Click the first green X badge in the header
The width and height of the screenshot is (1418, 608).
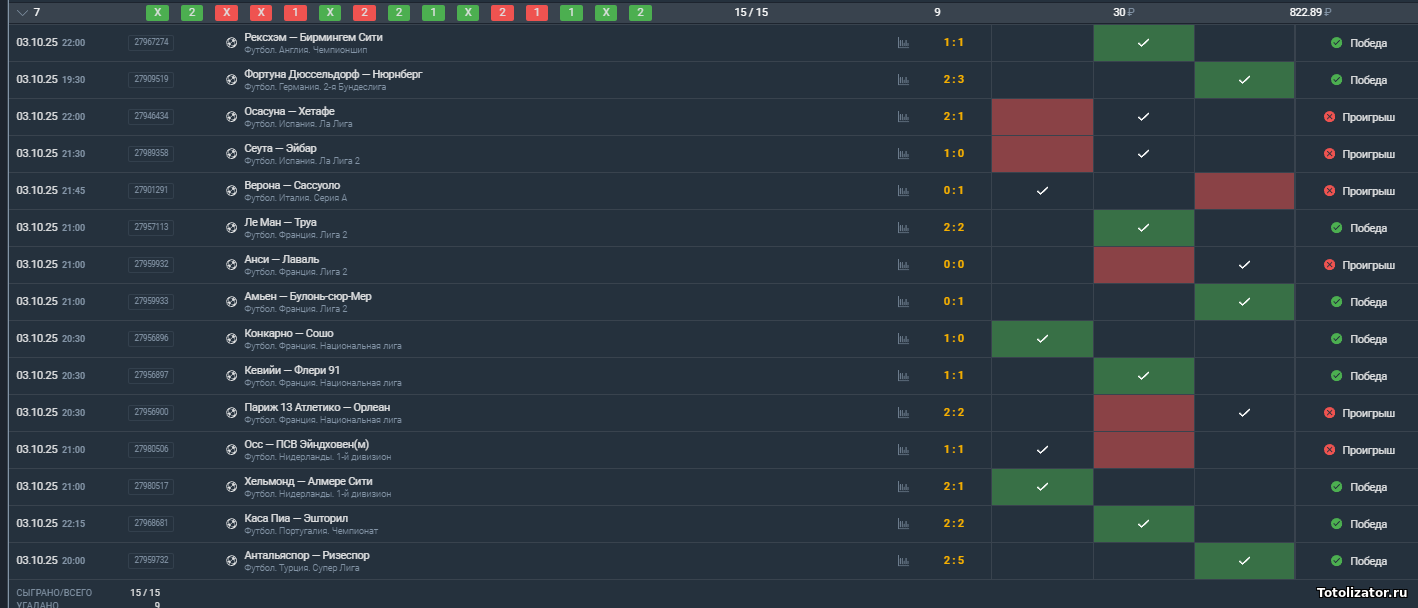[158, 13]
